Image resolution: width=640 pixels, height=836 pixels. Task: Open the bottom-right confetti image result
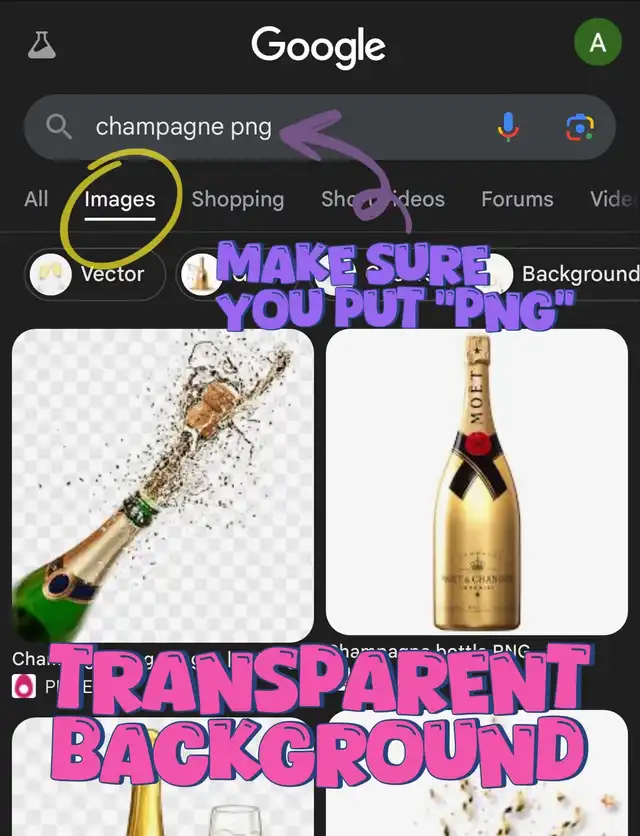pos(477,773)
